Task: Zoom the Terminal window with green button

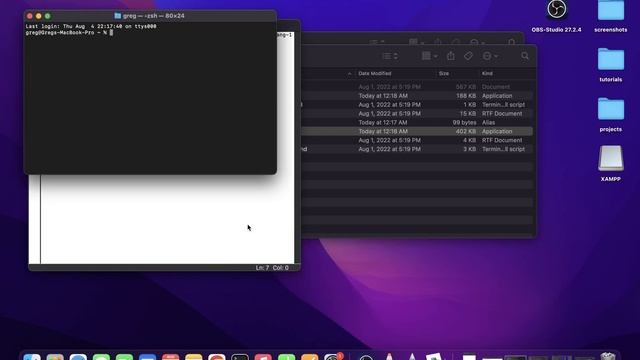Action: [47, 16]
